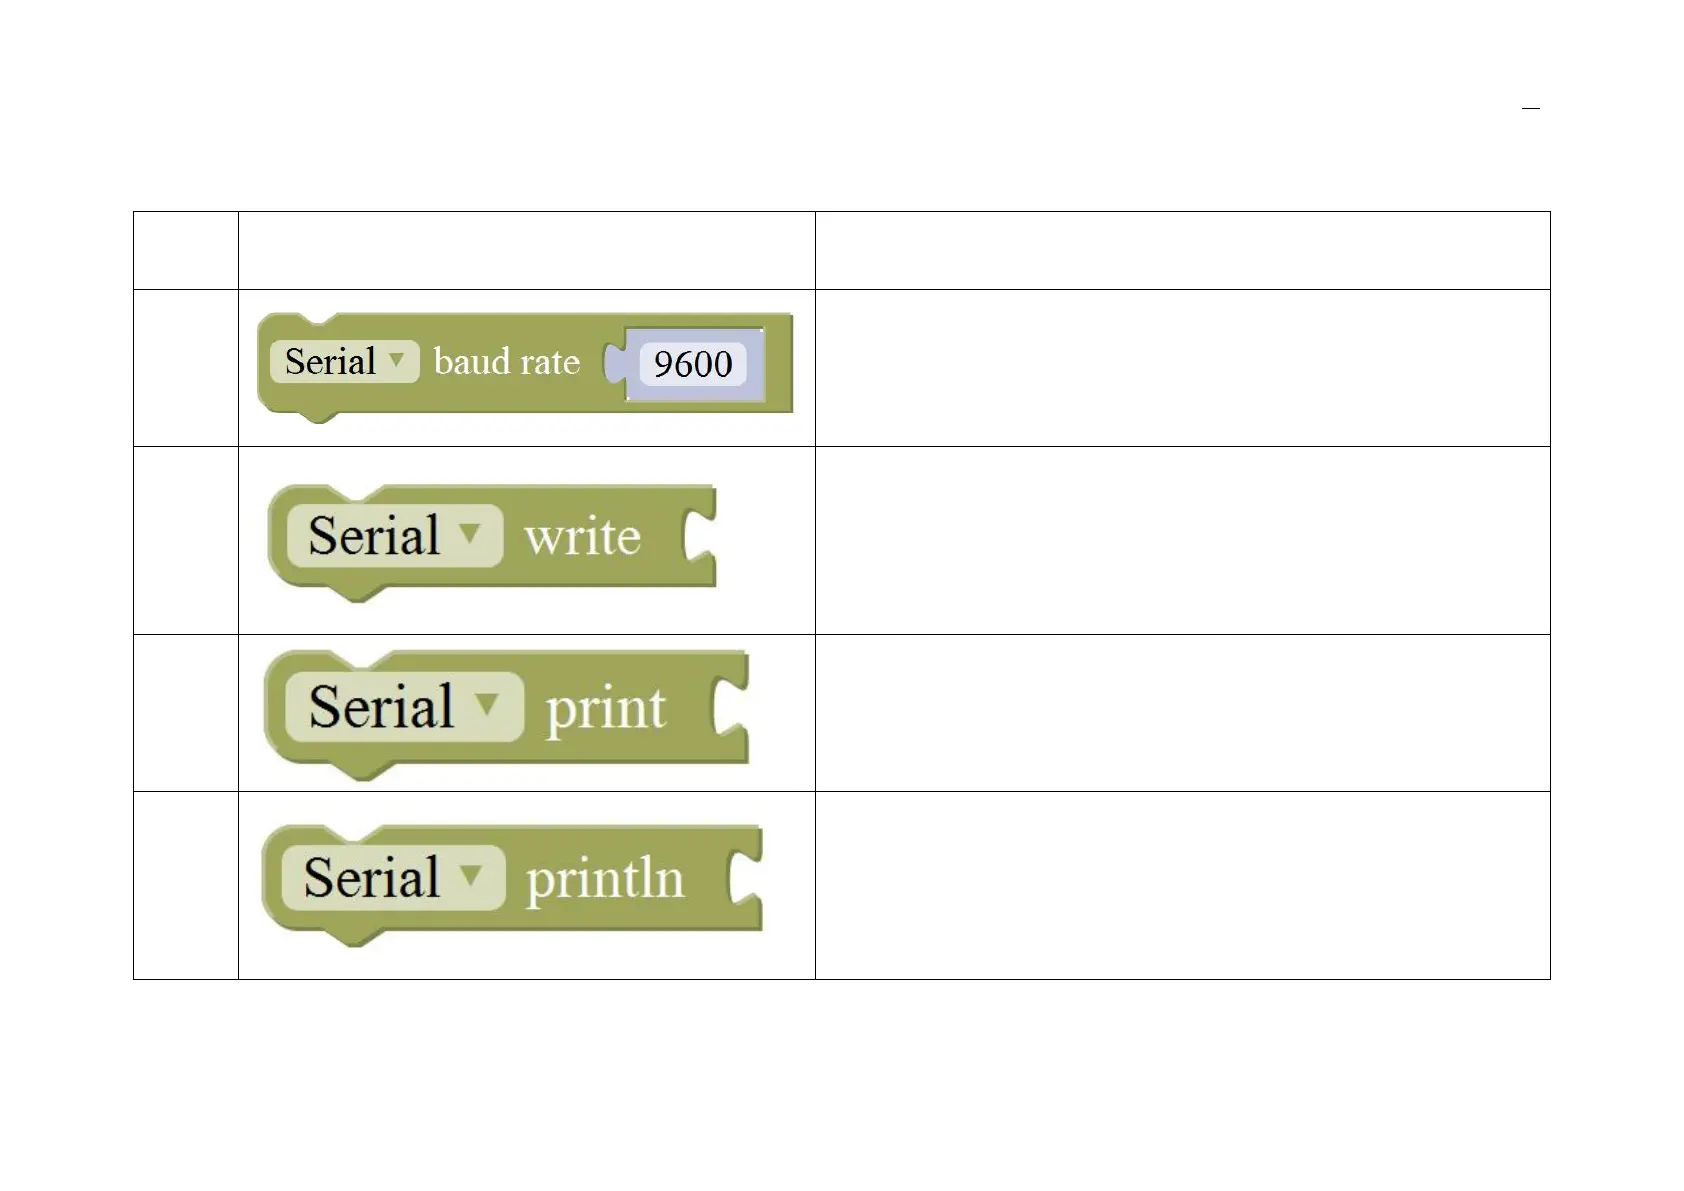1684x1191 pixels.
Task: Click the input socket of the println block
Action: 745,879
